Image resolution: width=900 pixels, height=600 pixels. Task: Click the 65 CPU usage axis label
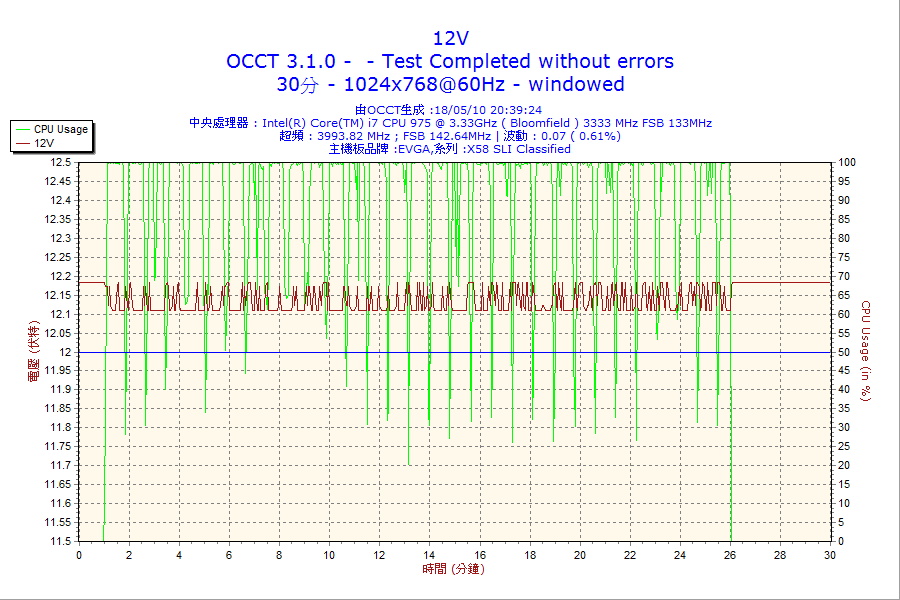(x=844, y=295)
